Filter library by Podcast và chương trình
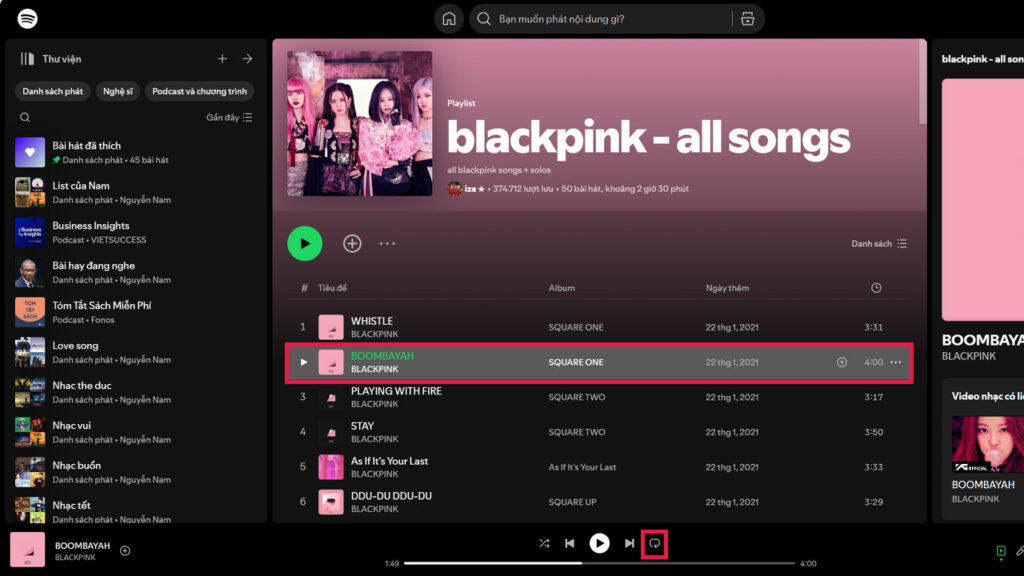 coord(199,91)
